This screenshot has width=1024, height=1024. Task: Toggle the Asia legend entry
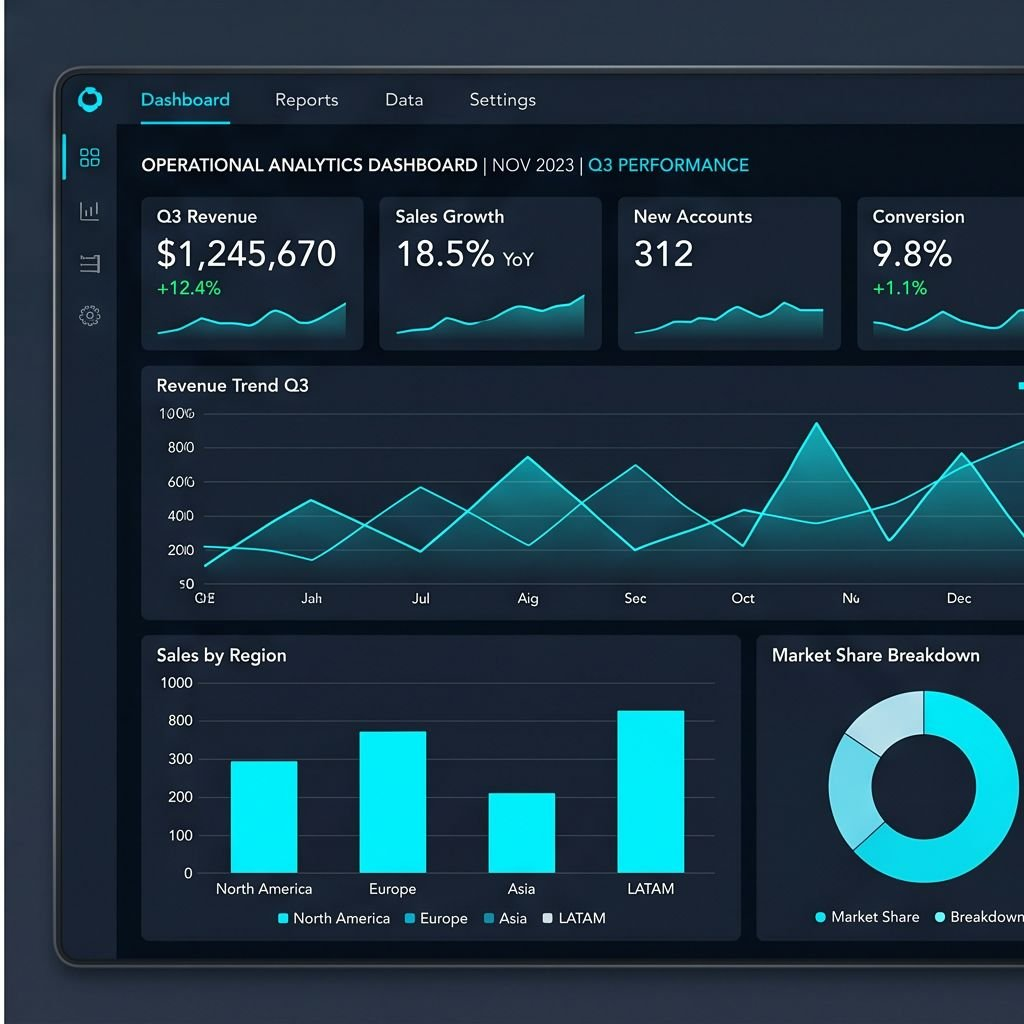coord(505,918)
